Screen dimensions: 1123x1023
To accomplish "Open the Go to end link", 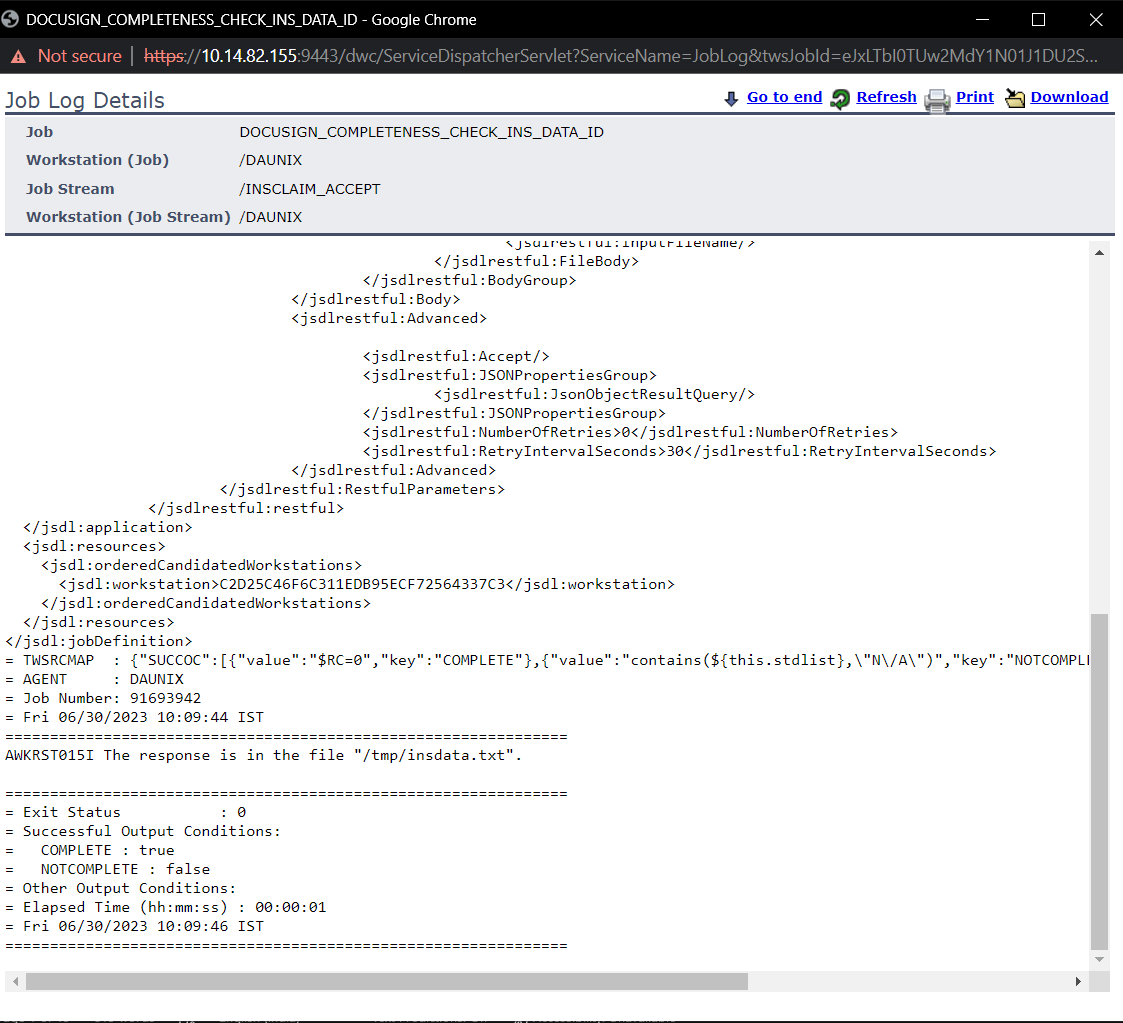I will (784, 97).
